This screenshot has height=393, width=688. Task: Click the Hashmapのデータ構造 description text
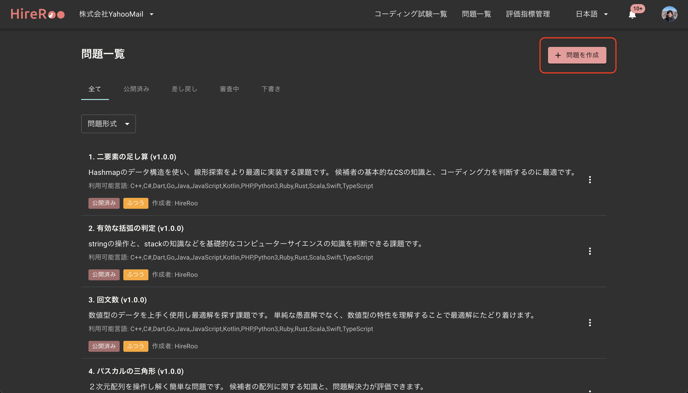click(333, 172)
